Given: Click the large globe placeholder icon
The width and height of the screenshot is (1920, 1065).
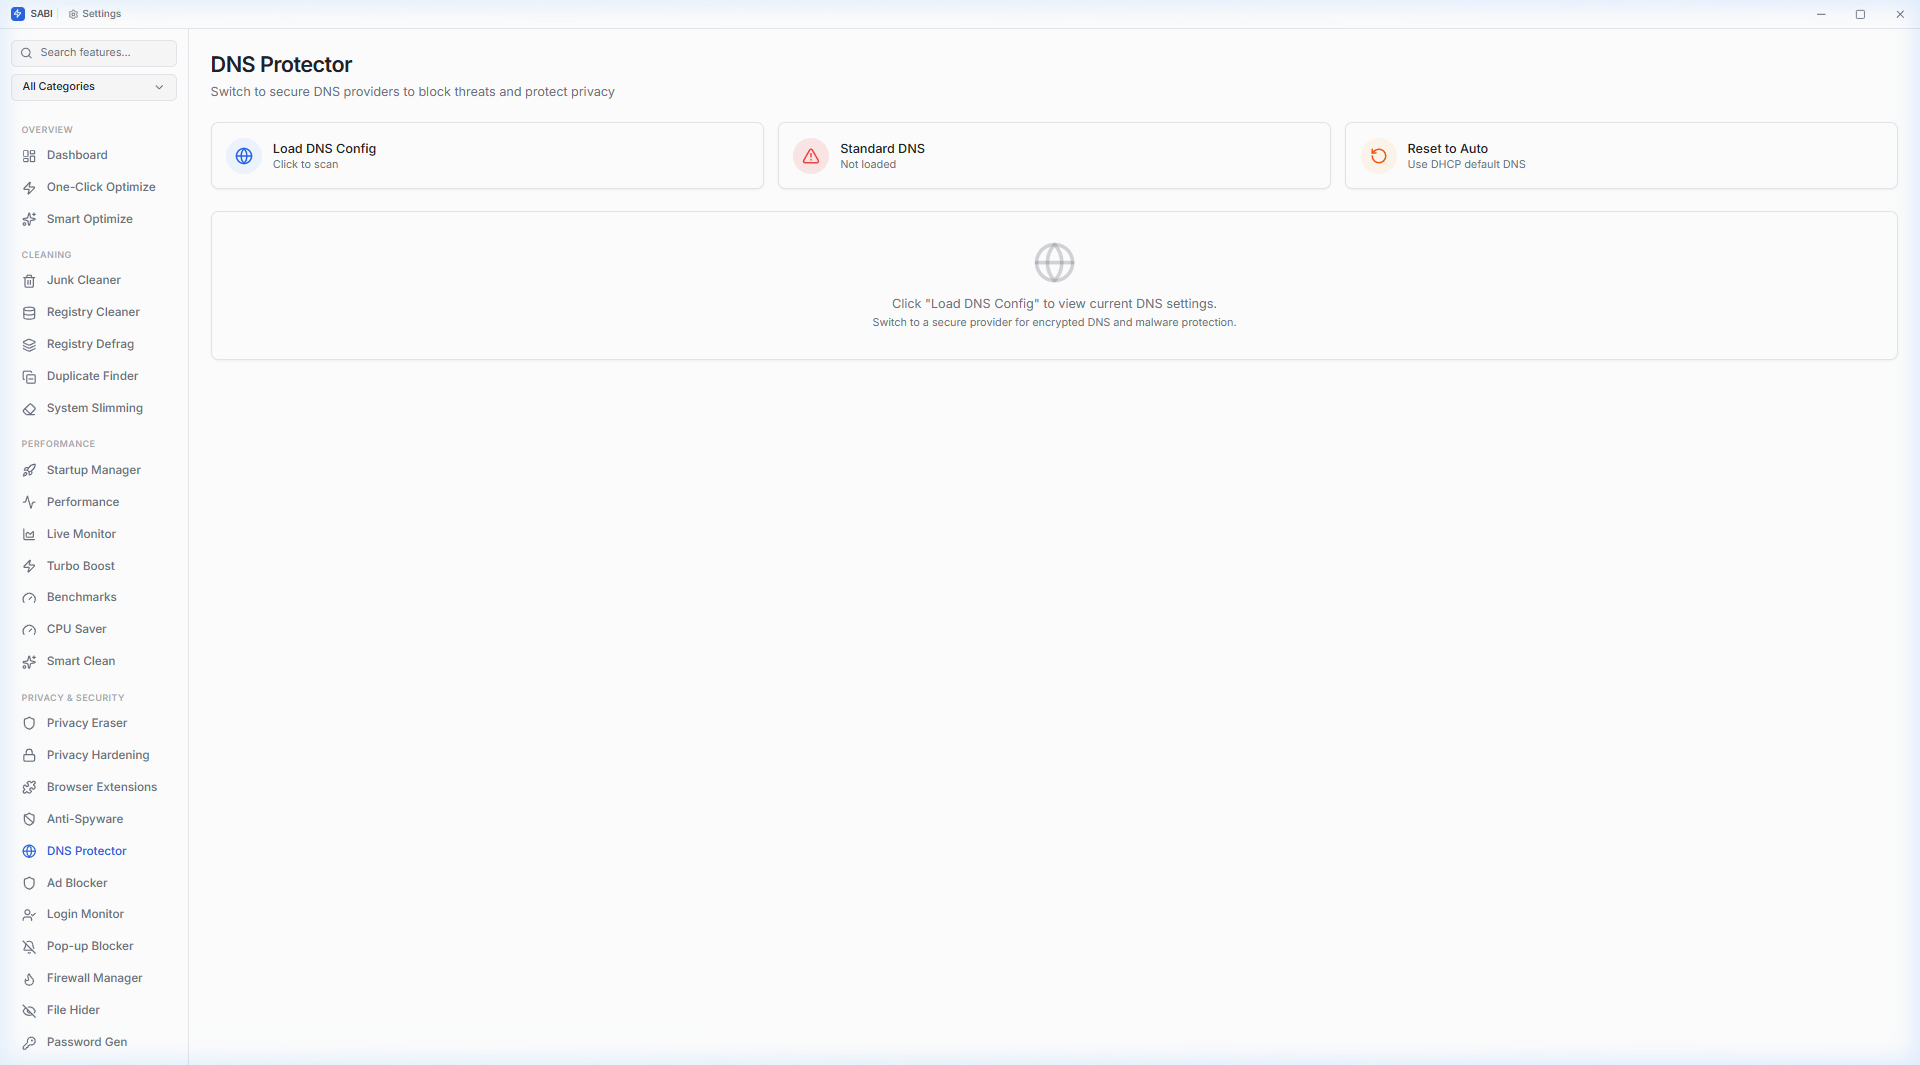Looking at the screenshot, I should coord(1054,263).
